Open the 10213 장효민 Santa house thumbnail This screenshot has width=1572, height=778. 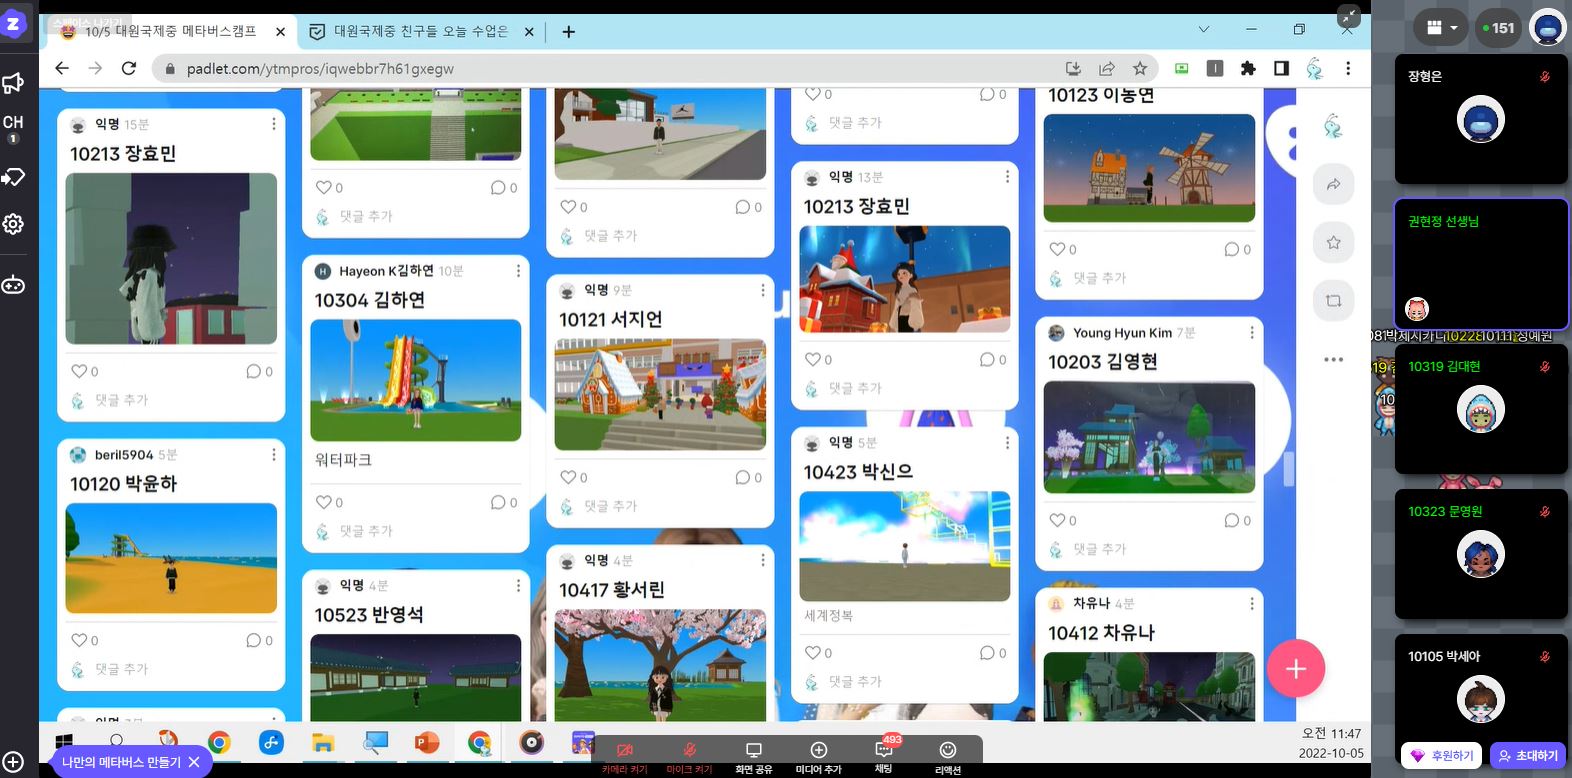[x=904, y=279]
